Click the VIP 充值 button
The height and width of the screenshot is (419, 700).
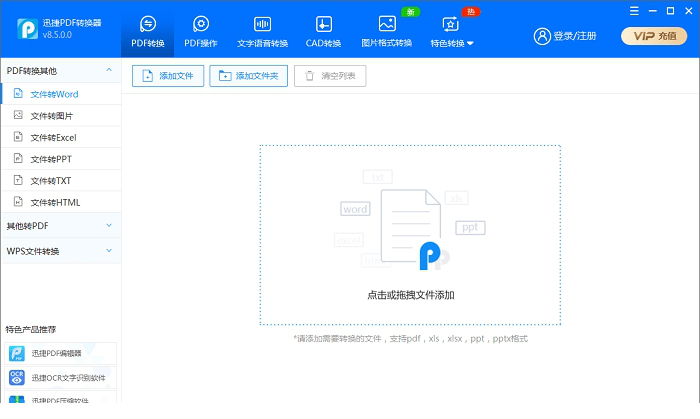[x=654, y=36]
